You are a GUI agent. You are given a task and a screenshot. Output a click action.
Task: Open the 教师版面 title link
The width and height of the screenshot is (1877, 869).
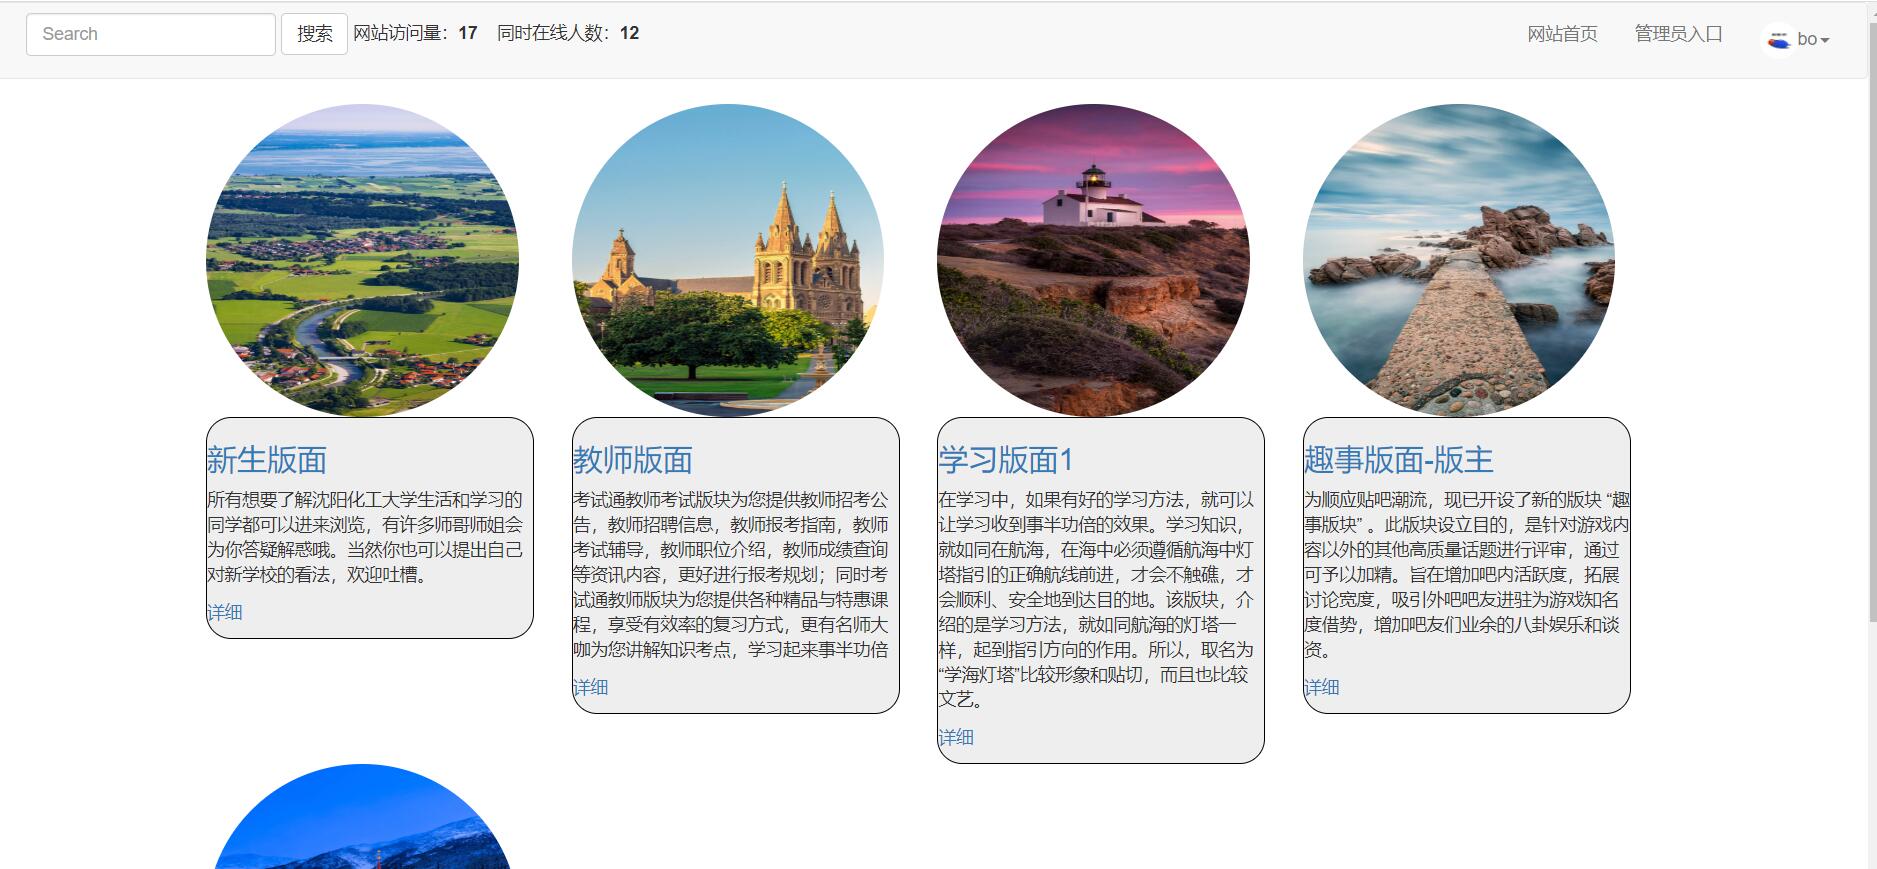(633, 460)
